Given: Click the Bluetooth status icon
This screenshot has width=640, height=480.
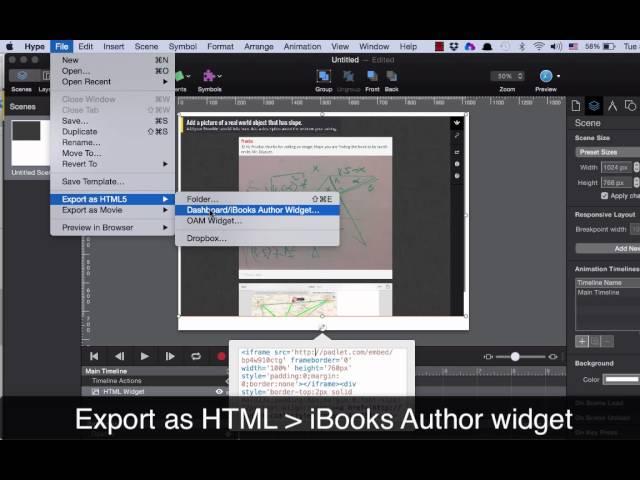Looking at the screenshot, I should [522, 47].
